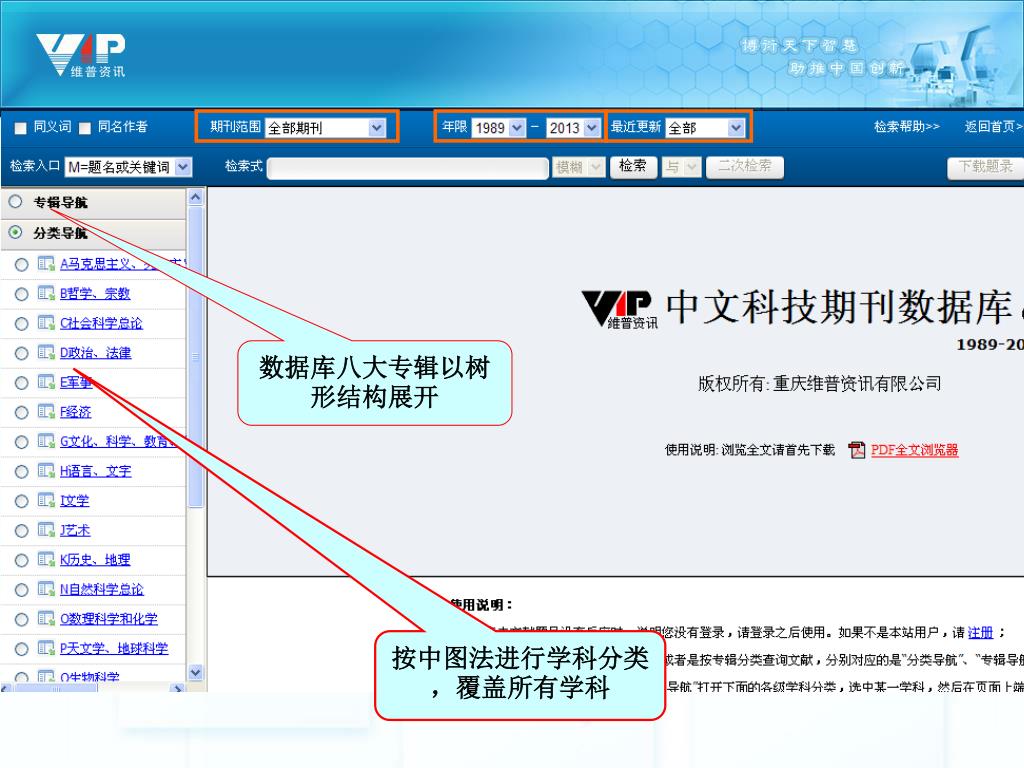Click the navigation panel scroll-up arrow
This screenshot has width=1024, height=768.
click(195, 197)
